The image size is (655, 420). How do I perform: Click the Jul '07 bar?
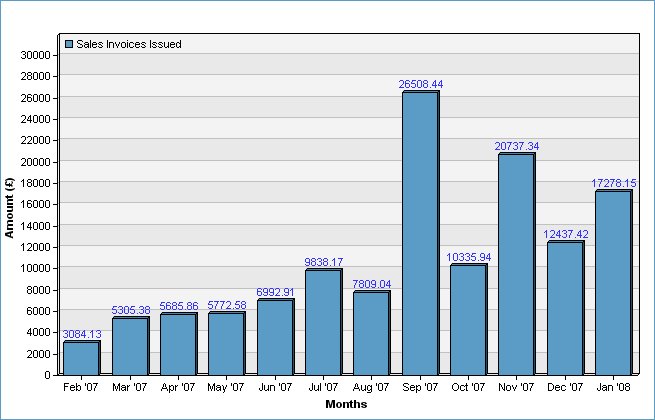(x=323, y=322)
